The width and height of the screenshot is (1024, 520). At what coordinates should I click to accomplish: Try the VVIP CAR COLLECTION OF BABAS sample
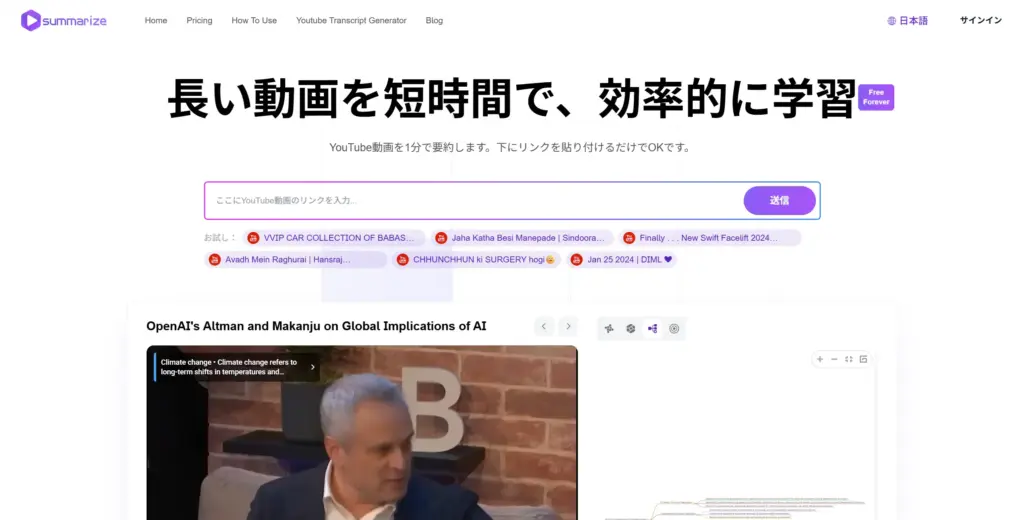(x=334, y=238)
